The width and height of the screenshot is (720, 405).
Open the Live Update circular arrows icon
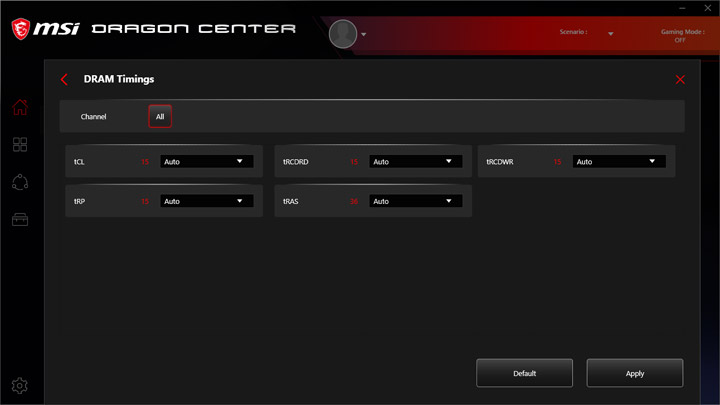click(20, 182)
